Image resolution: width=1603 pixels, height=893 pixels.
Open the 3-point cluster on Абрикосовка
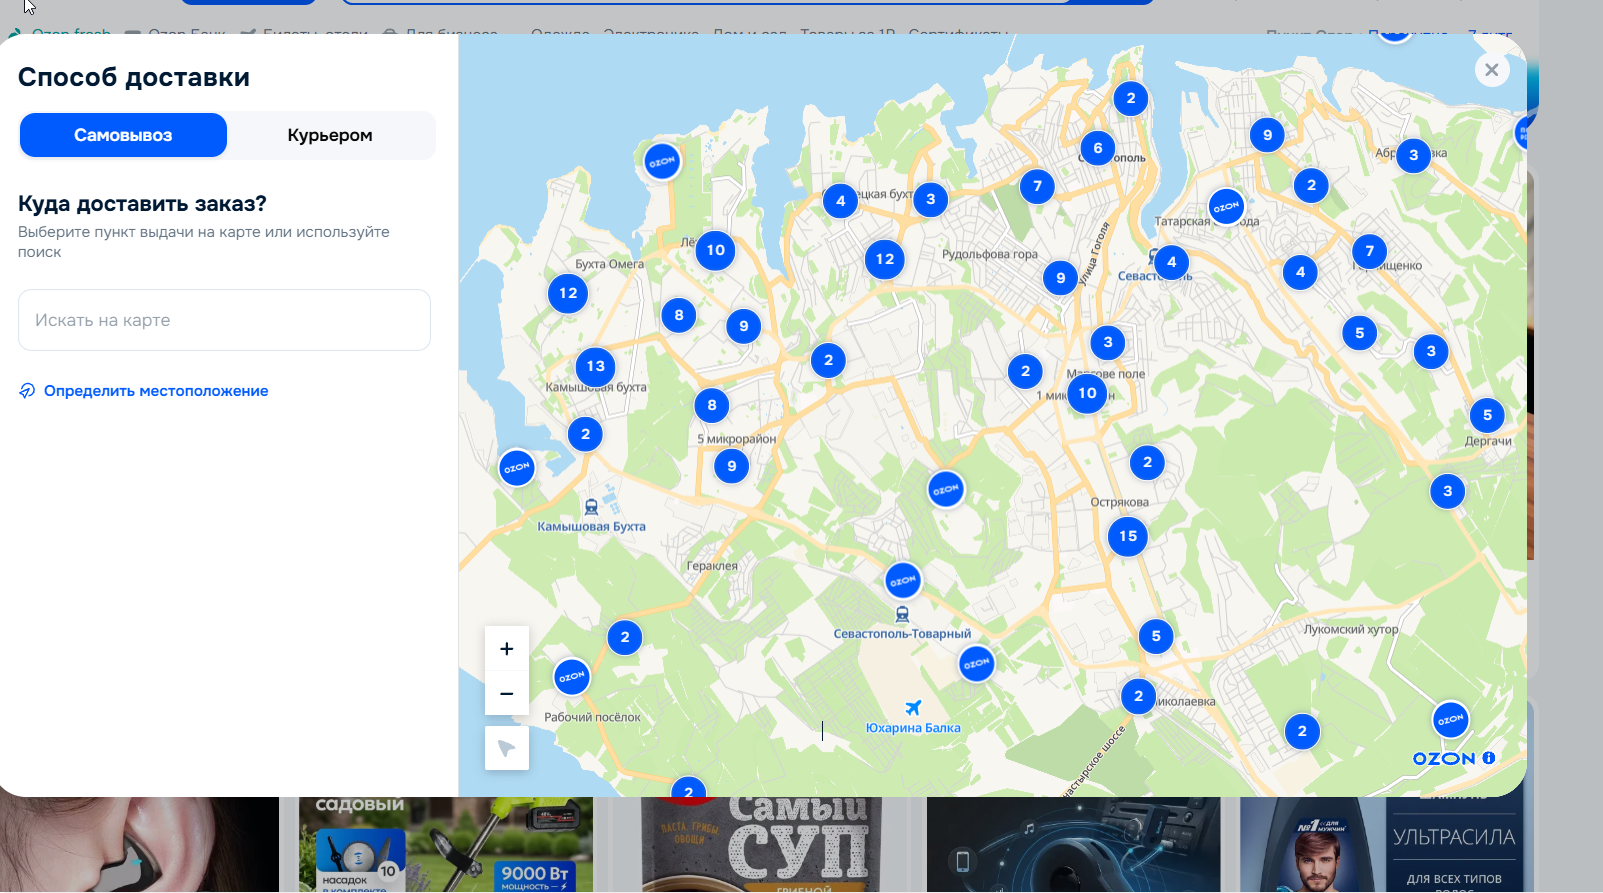tap(1413, 155)
